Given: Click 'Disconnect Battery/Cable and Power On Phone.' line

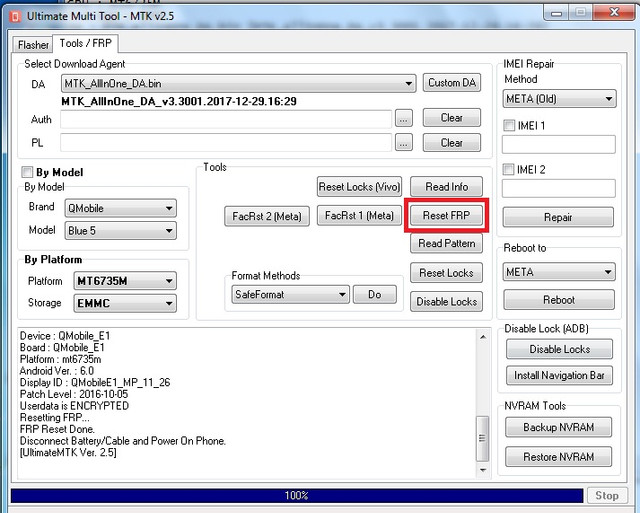Looking at the screenshot, I should tap(122, 441).
